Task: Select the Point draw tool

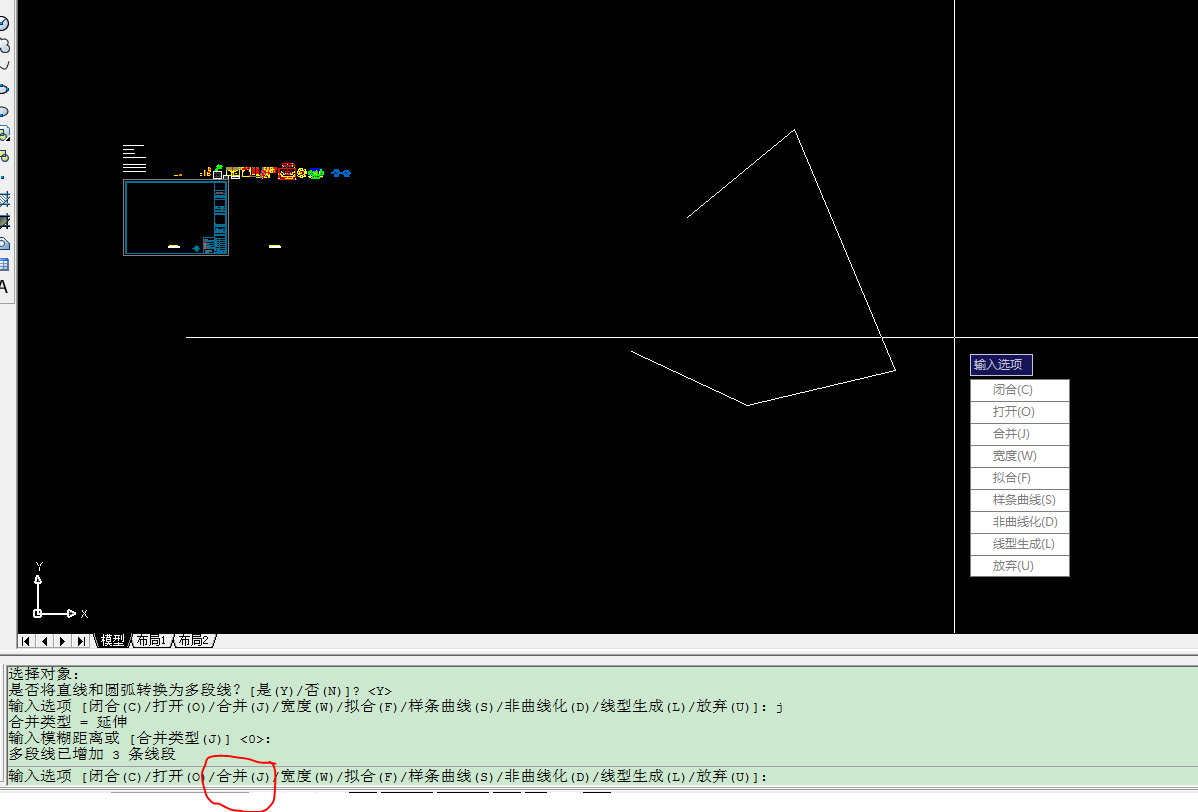Action: 3,177
